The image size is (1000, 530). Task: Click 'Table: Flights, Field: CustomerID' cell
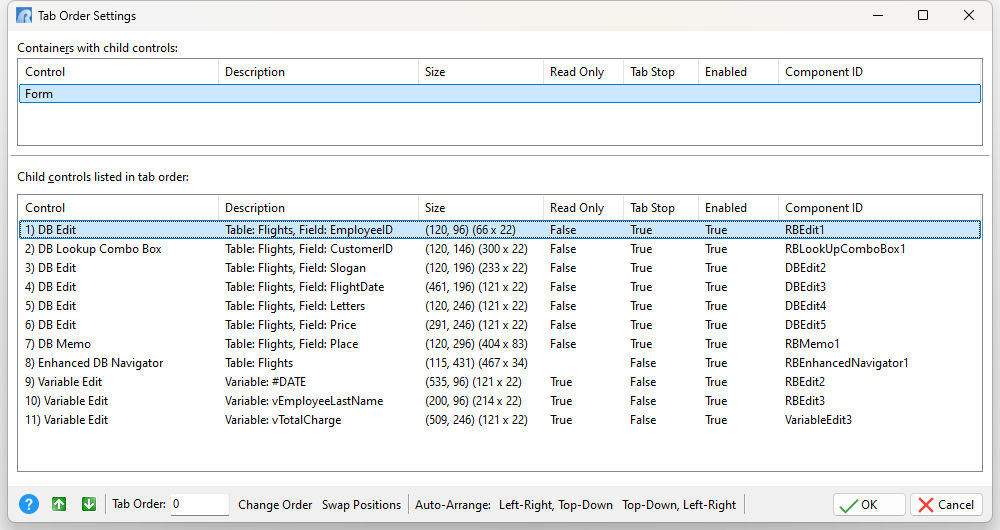[x=309, y=249]
